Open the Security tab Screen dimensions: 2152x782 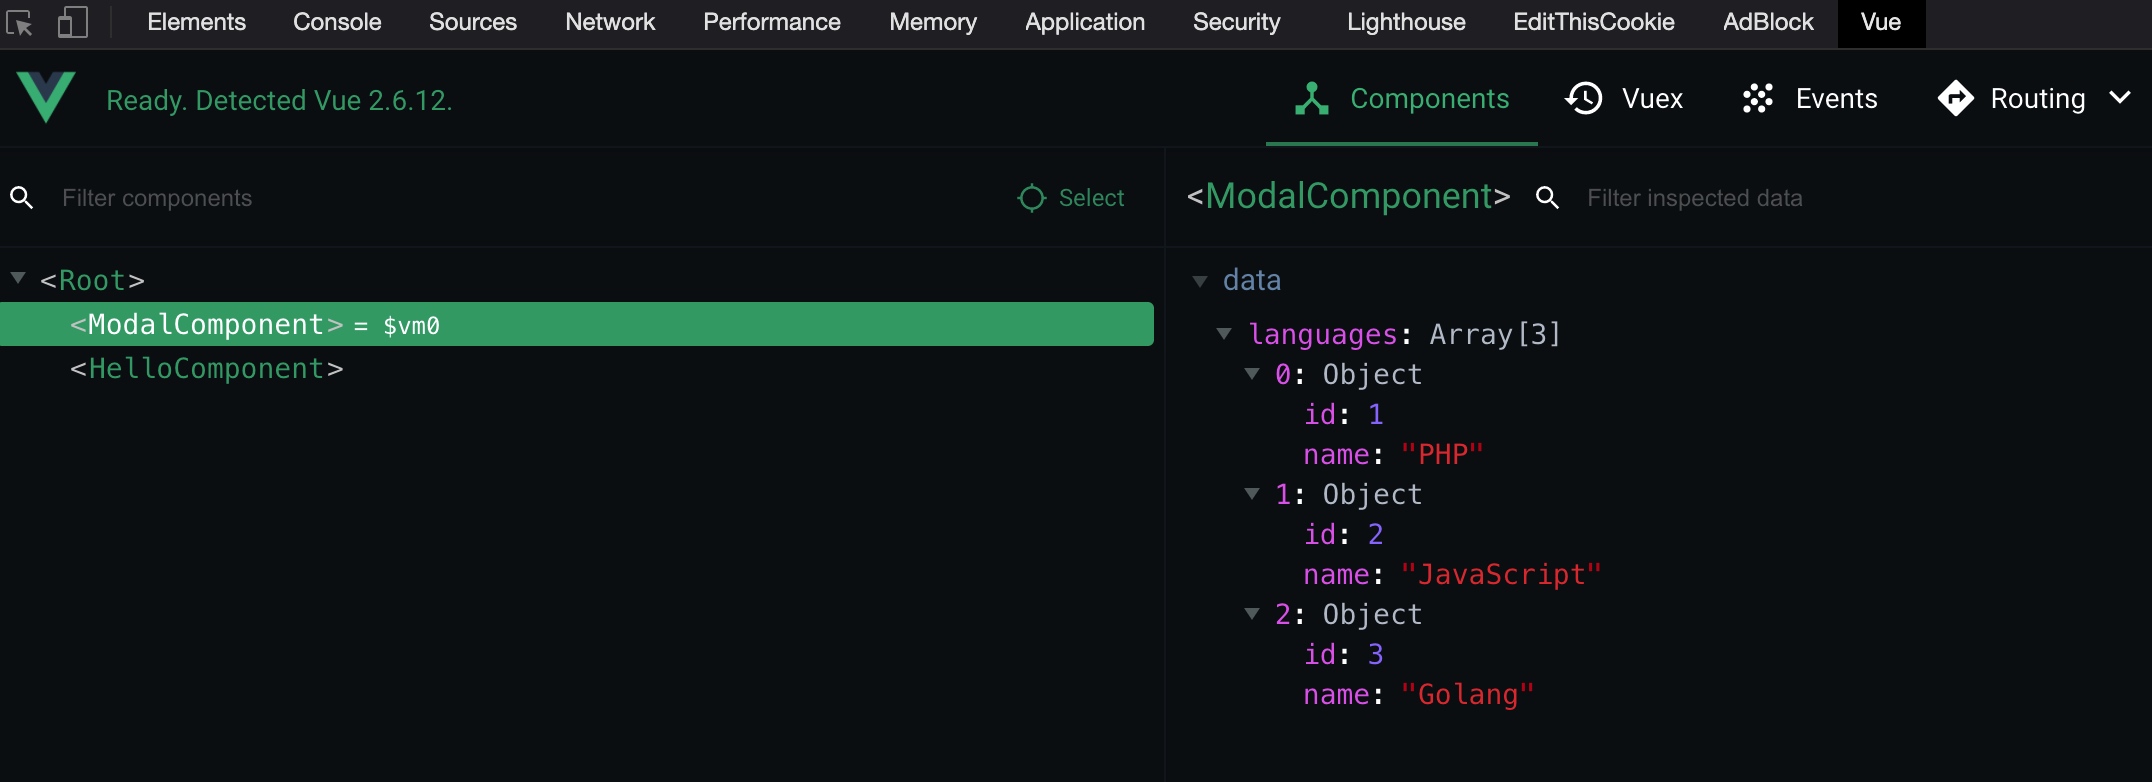[1236, 22]
